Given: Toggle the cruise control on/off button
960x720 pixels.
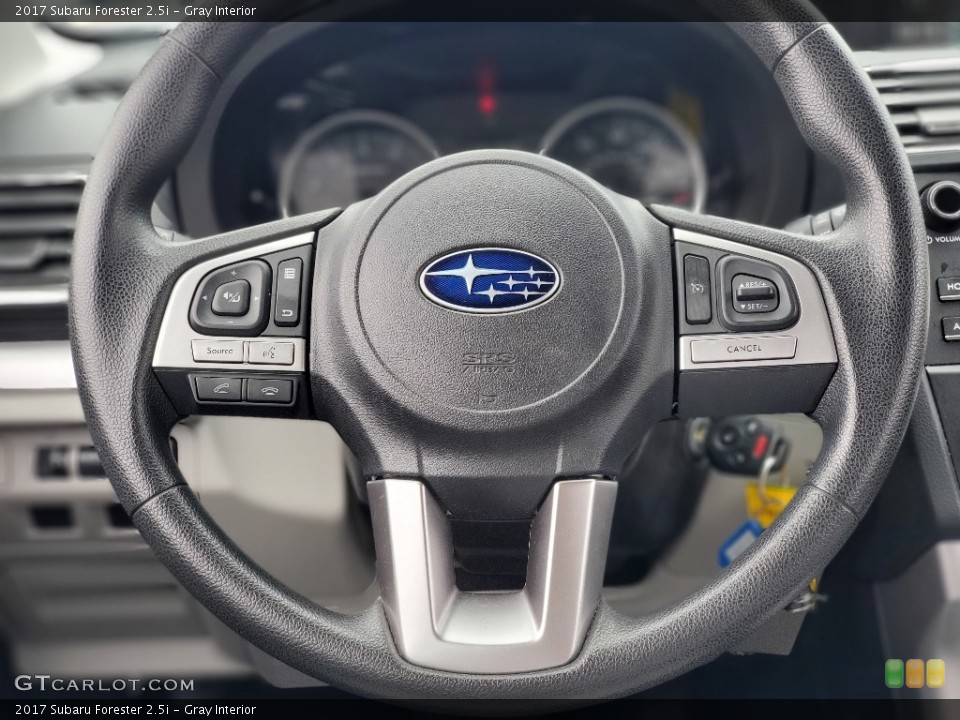Looking at the screenshot, I should pyautogui.click(x=697, y=289).
